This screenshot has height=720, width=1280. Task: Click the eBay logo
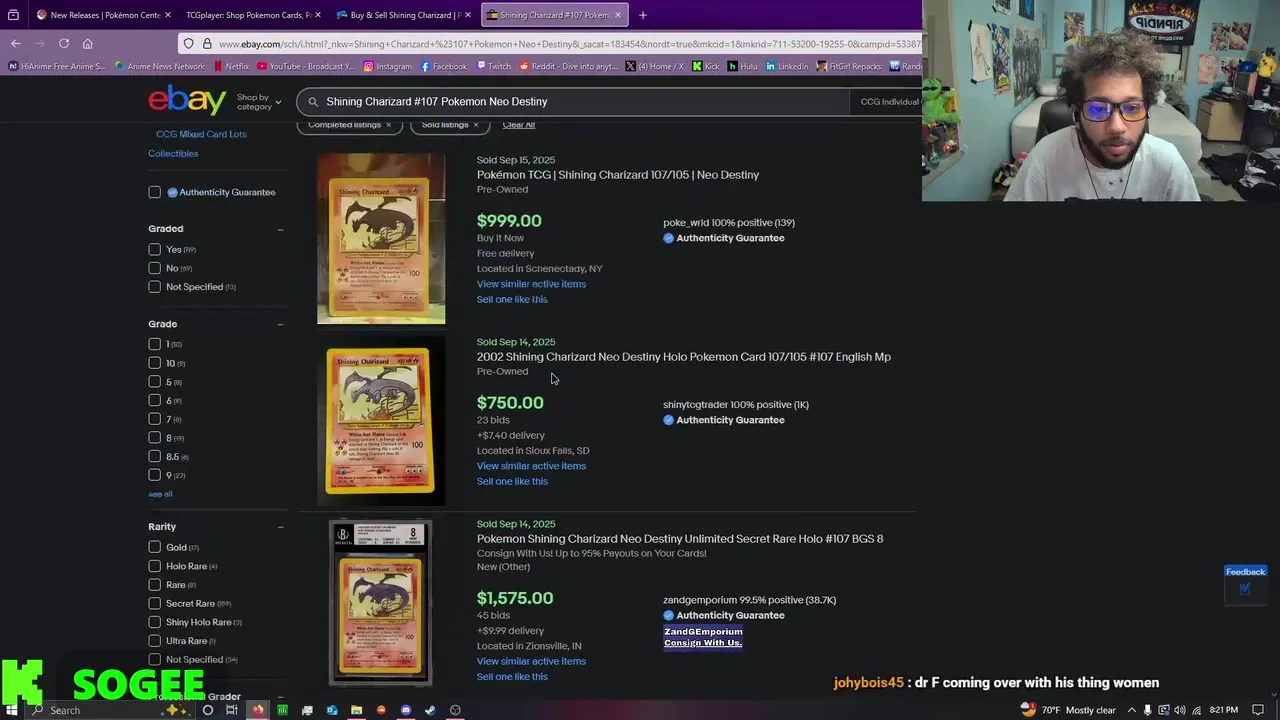[187, 100]
